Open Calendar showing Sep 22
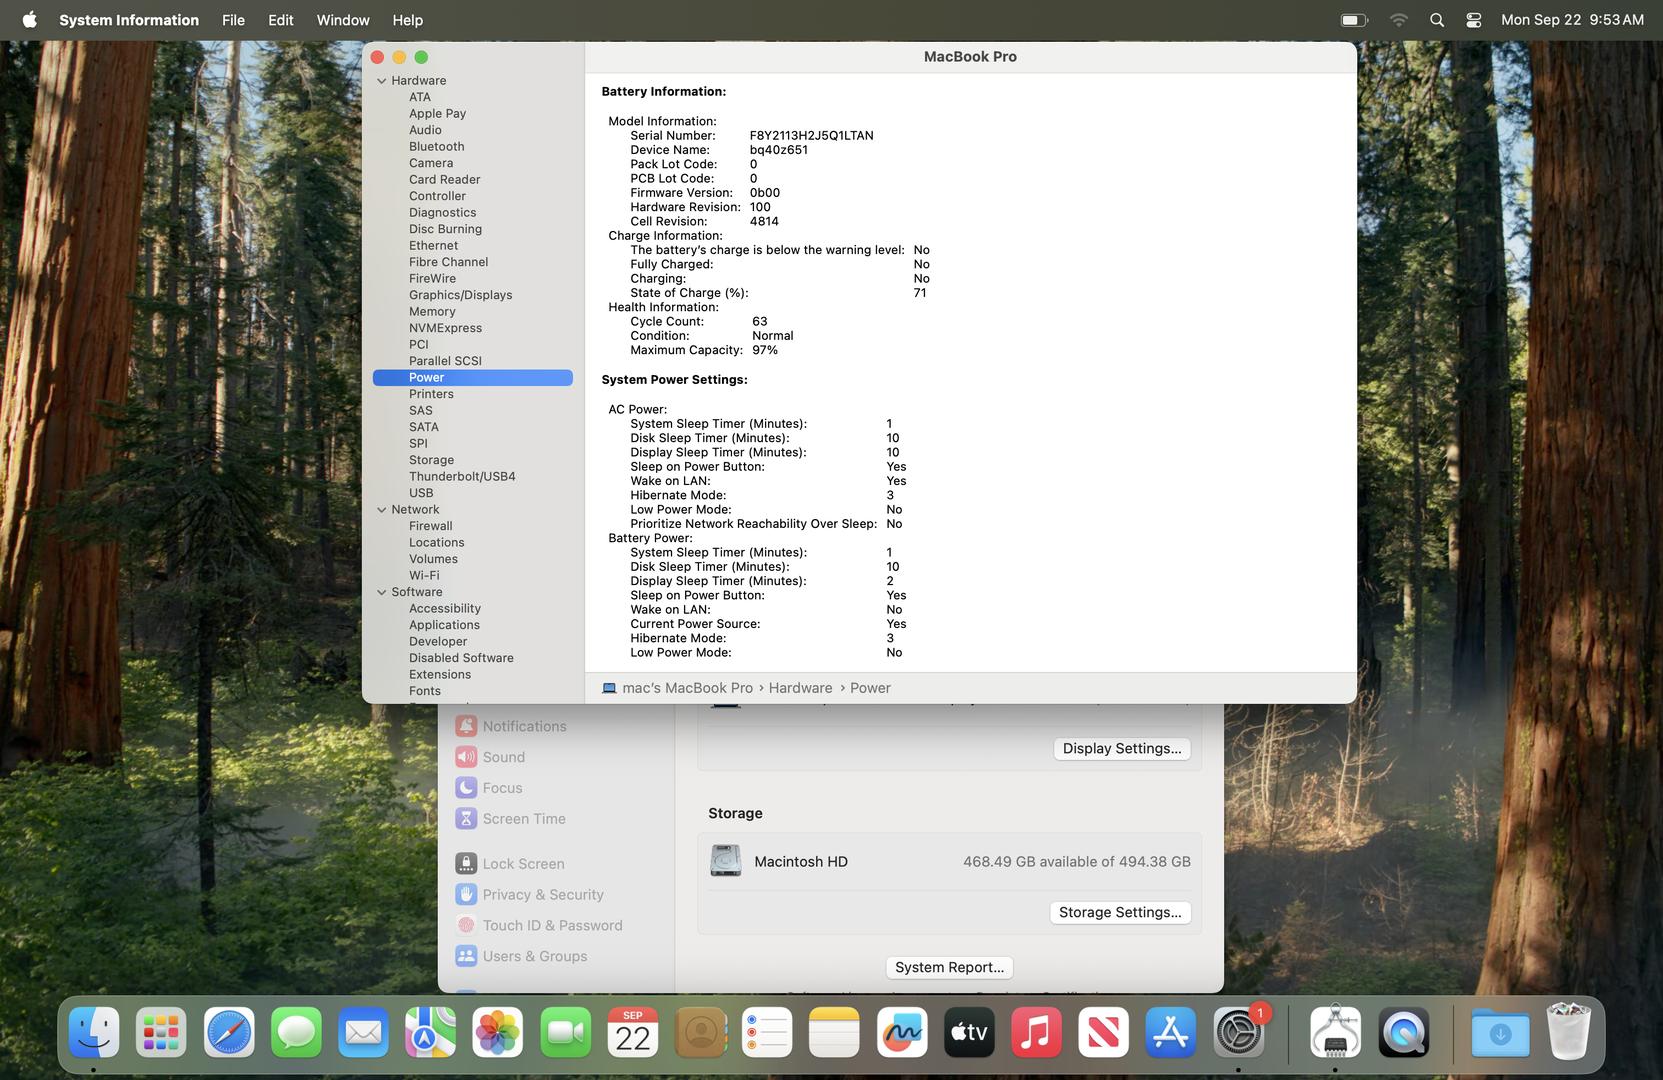This screenshot has height=1080, width=1663. point(633,1032)
